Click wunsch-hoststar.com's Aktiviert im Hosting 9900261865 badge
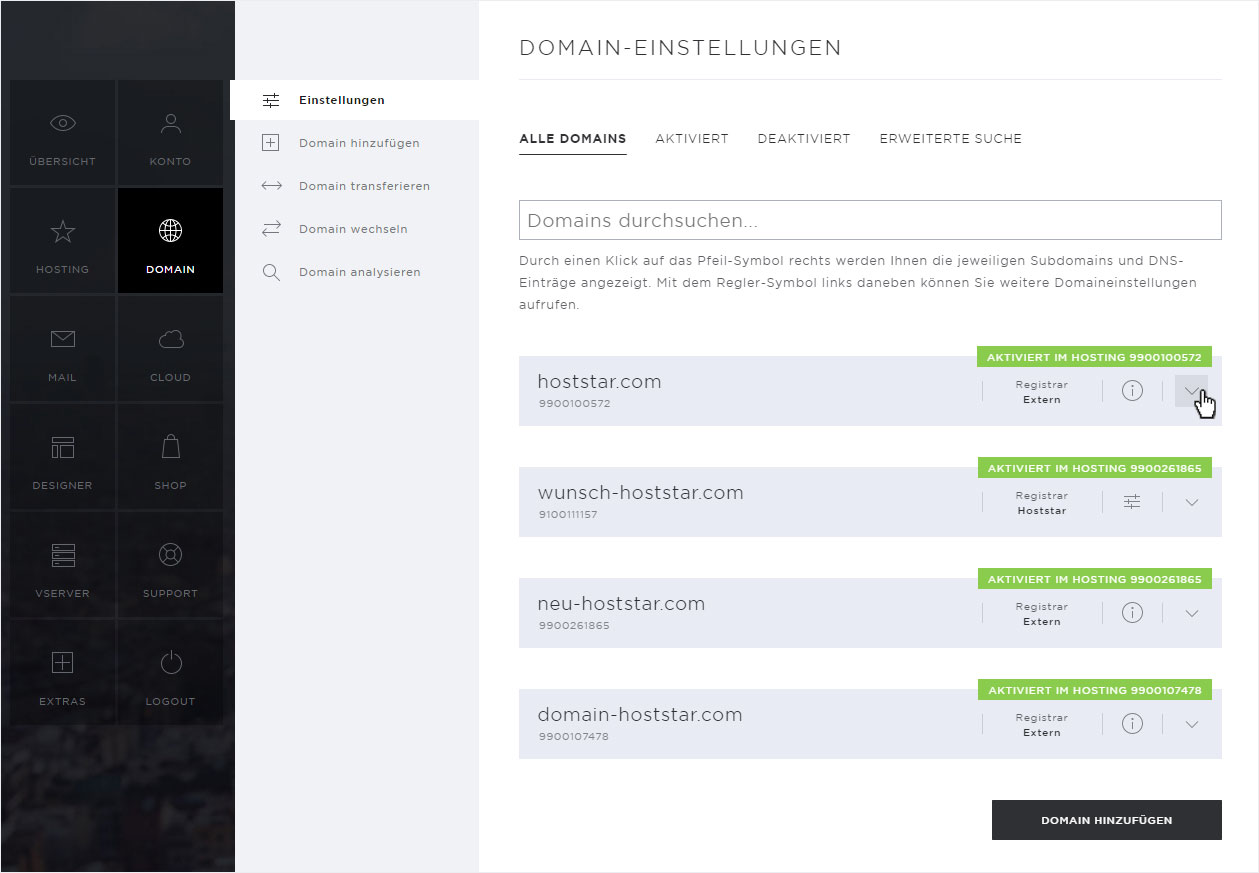This screenshot has width=1259, height=873. click(1094, 468)
